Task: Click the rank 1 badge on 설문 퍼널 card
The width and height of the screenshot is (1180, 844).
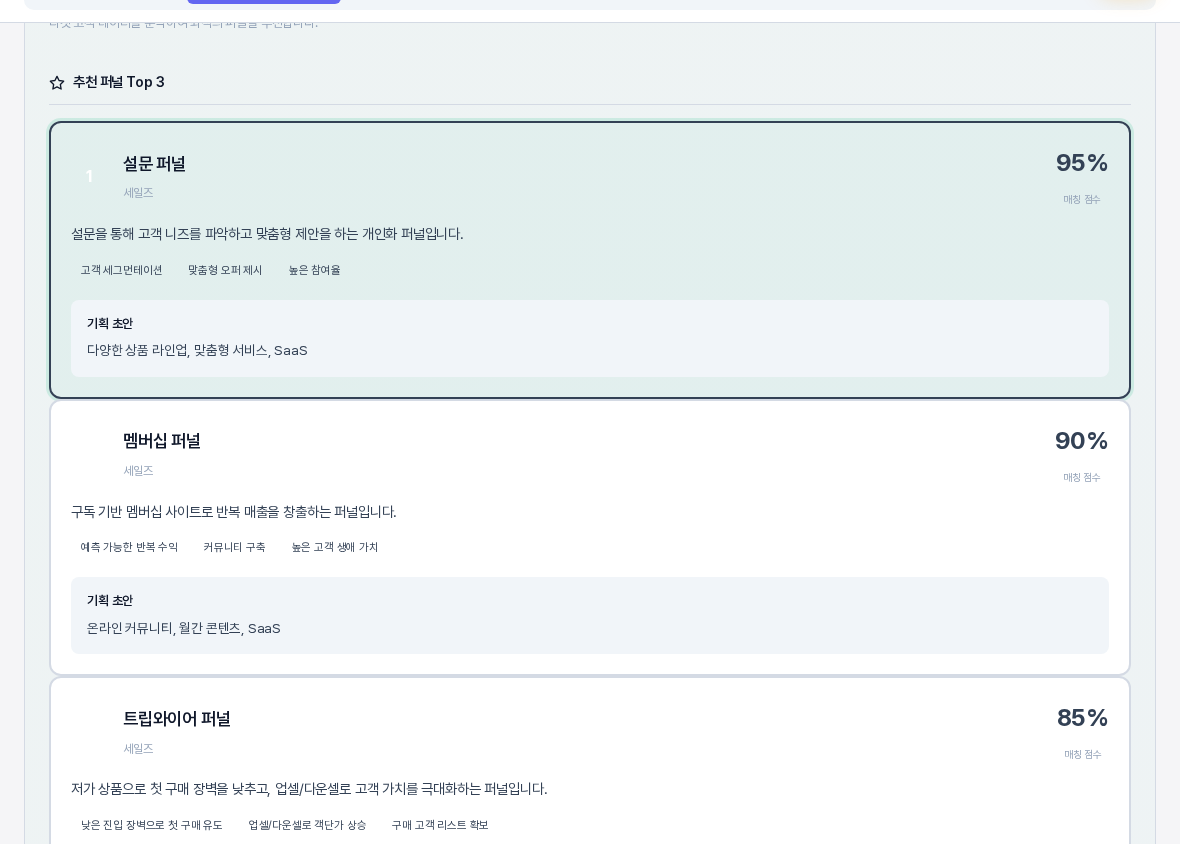Action: tap(90, 177)
